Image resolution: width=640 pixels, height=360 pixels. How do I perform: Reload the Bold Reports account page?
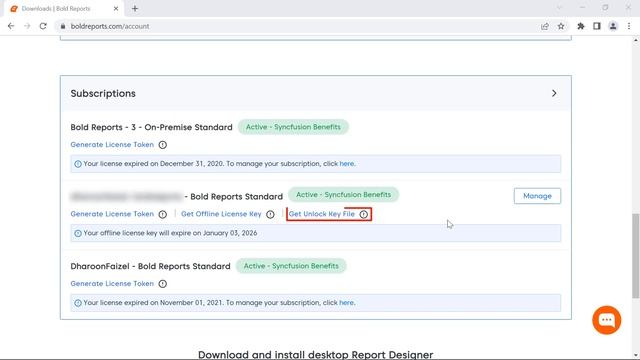point(43,26)
